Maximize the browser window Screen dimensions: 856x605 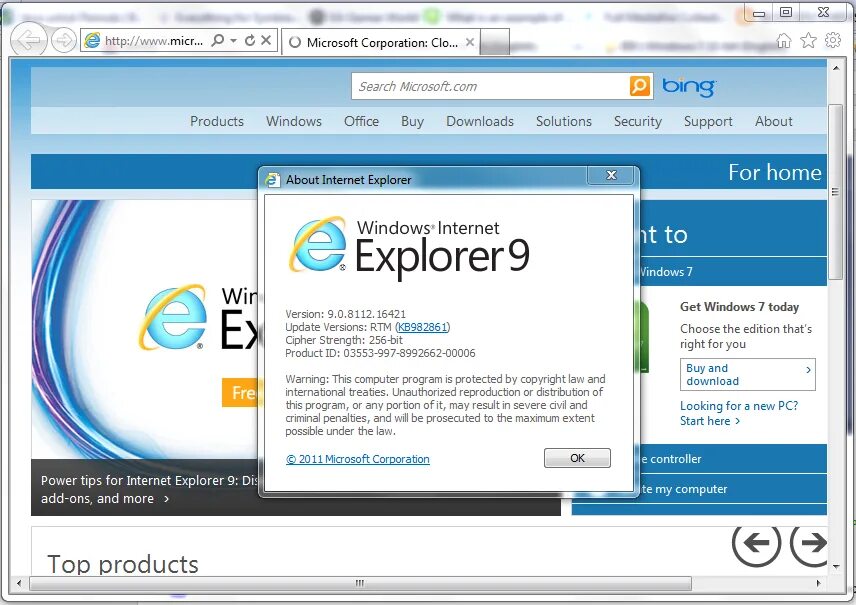(786, 12)
